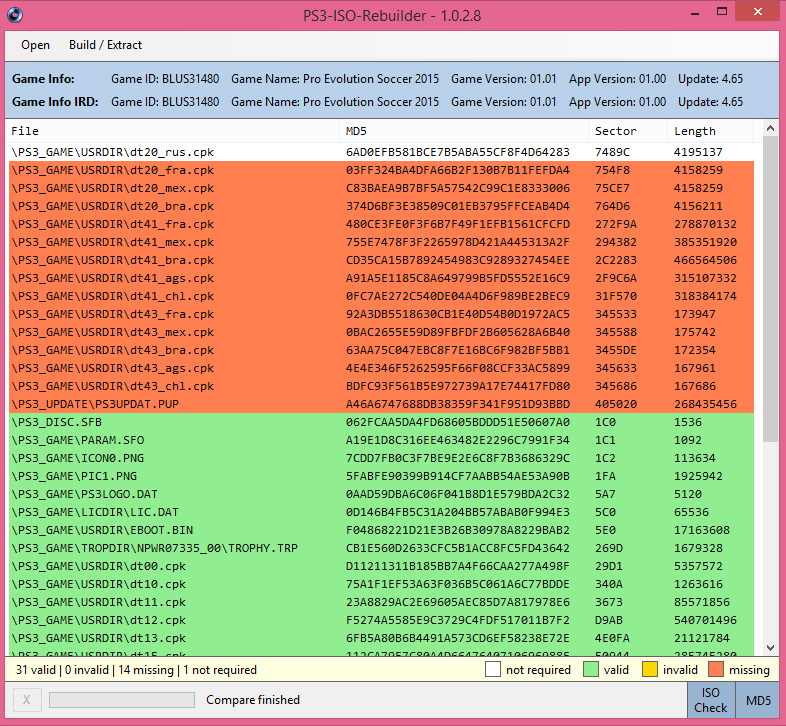Open the Build / Extract menu

(x=105, y=45)
